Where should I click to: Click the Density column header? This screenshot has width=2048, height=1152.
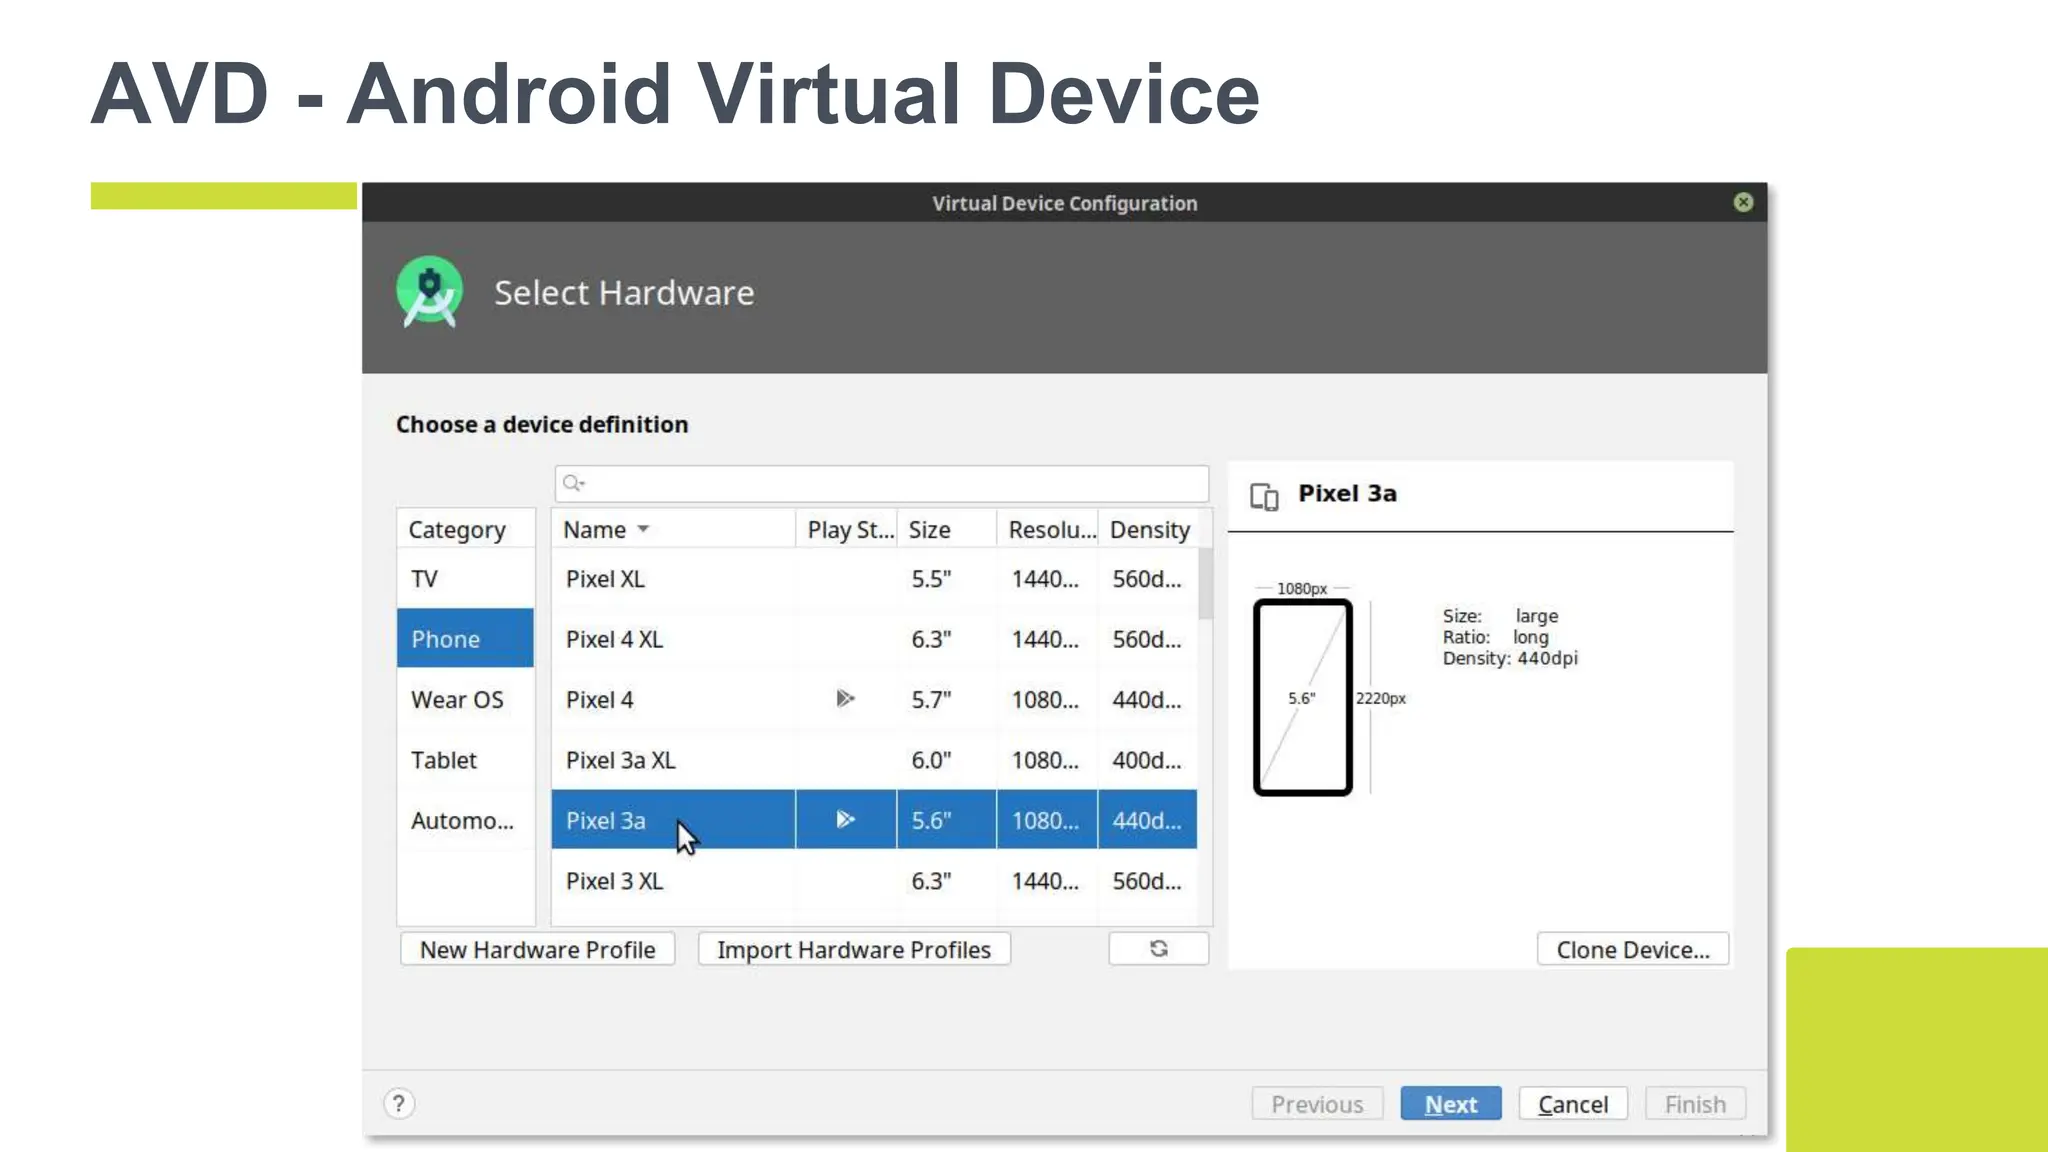point(1148,529)
